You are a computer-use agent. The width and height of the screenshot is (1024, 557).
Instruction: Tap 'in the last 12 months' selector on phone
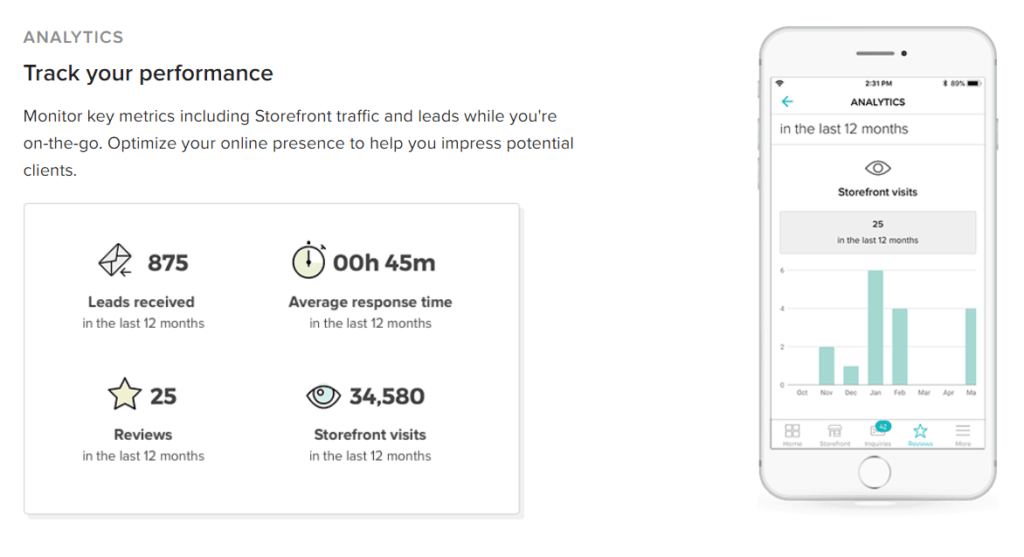pyautogui.click(x=844, y=129)
